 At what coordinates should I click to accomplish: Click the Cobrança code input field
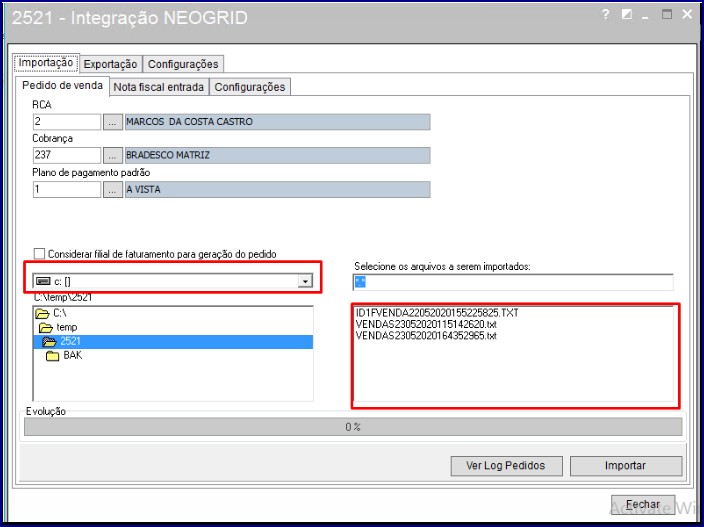click(x=67, y=155)
